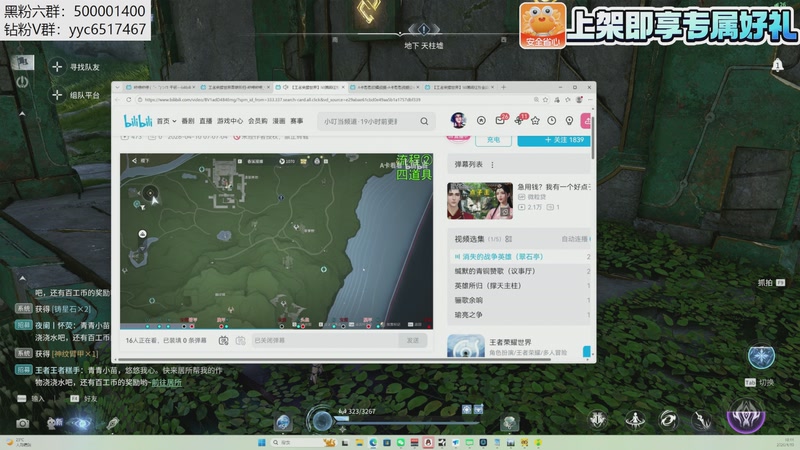Open the bilibili membership icon beside avatar
This screenshot has width=800, height=450.
click(x=481, y=120)
